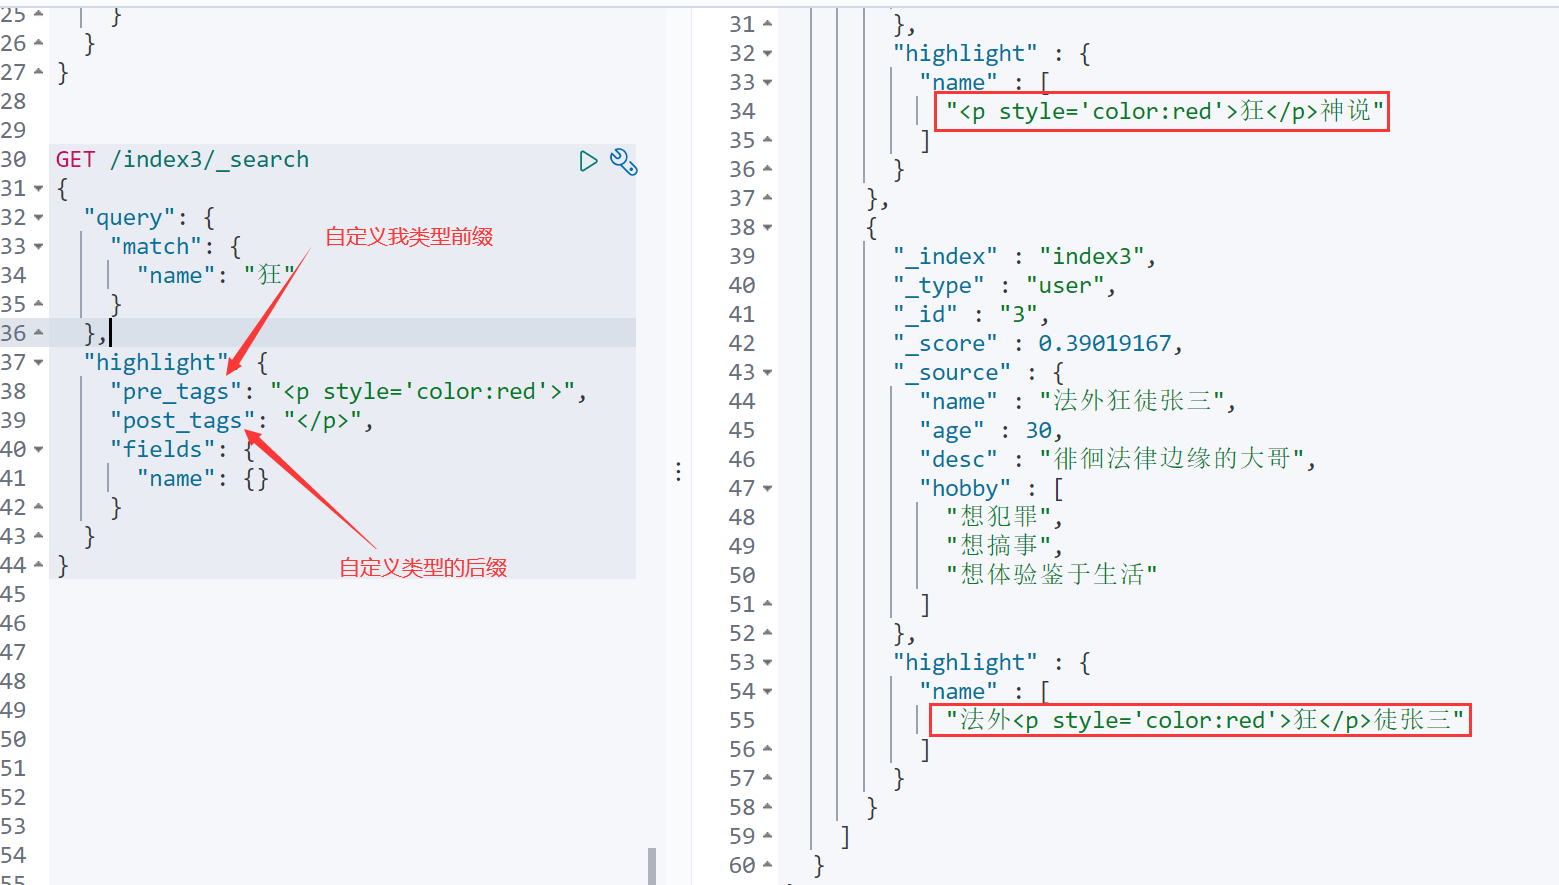The height and width of the screenshot is (885, 1559).
Task: Click the "highlight" key in request editor
Action: [155, 362]
